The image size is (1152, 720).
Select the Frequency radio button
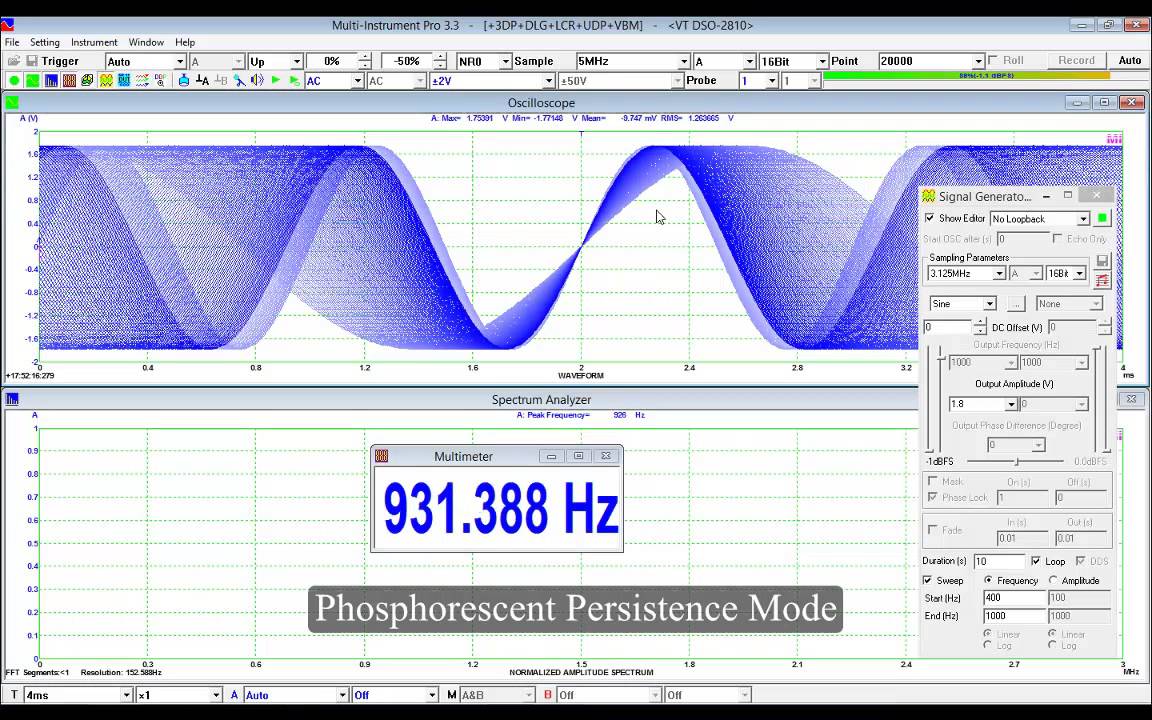pyautogui.click(x=988, y=580)
